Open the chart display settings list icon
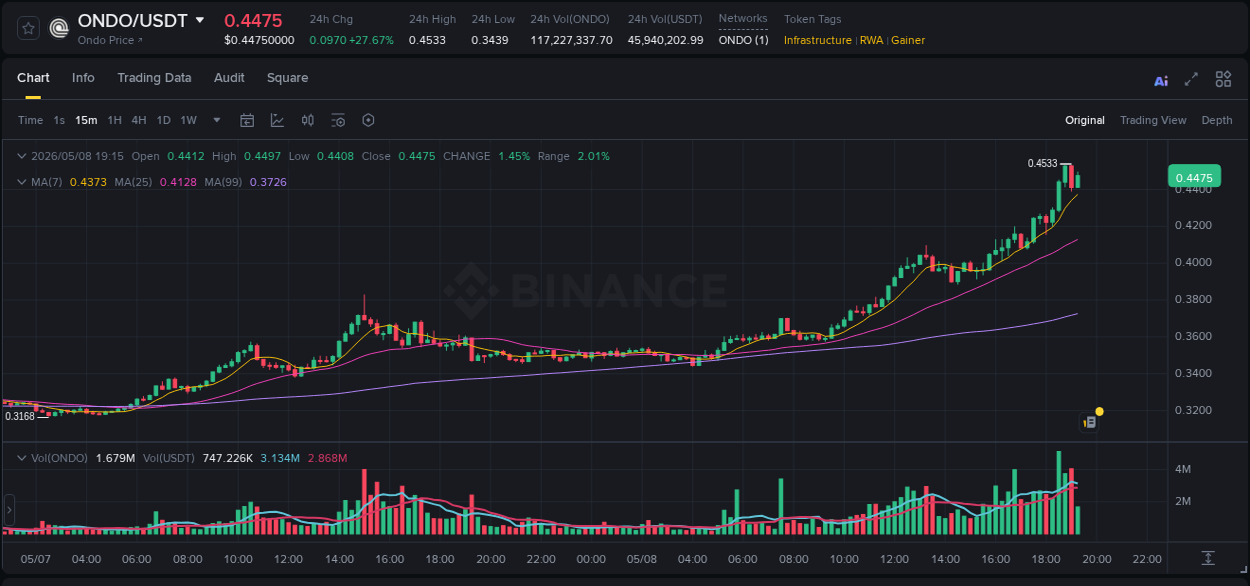Screen dimensions: 1250x586 click(x=338, y=120)
